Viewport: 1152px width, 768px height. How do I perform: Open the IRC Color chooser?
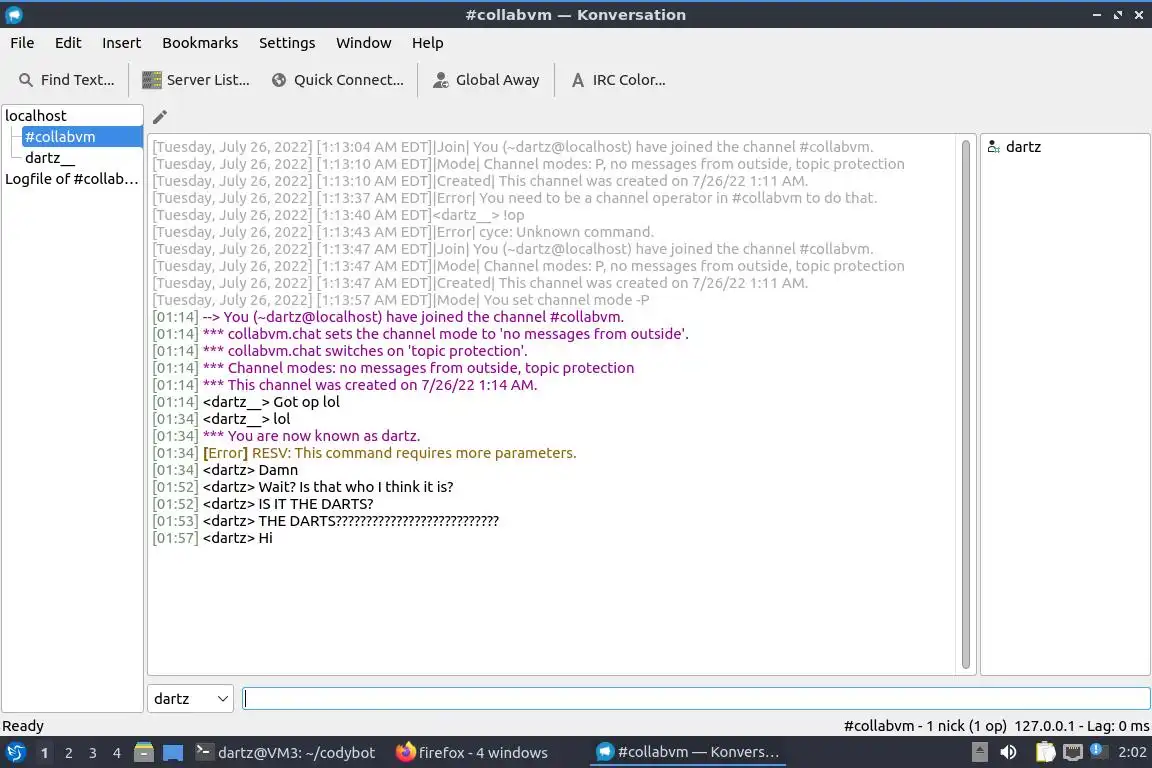click(618, 80)
